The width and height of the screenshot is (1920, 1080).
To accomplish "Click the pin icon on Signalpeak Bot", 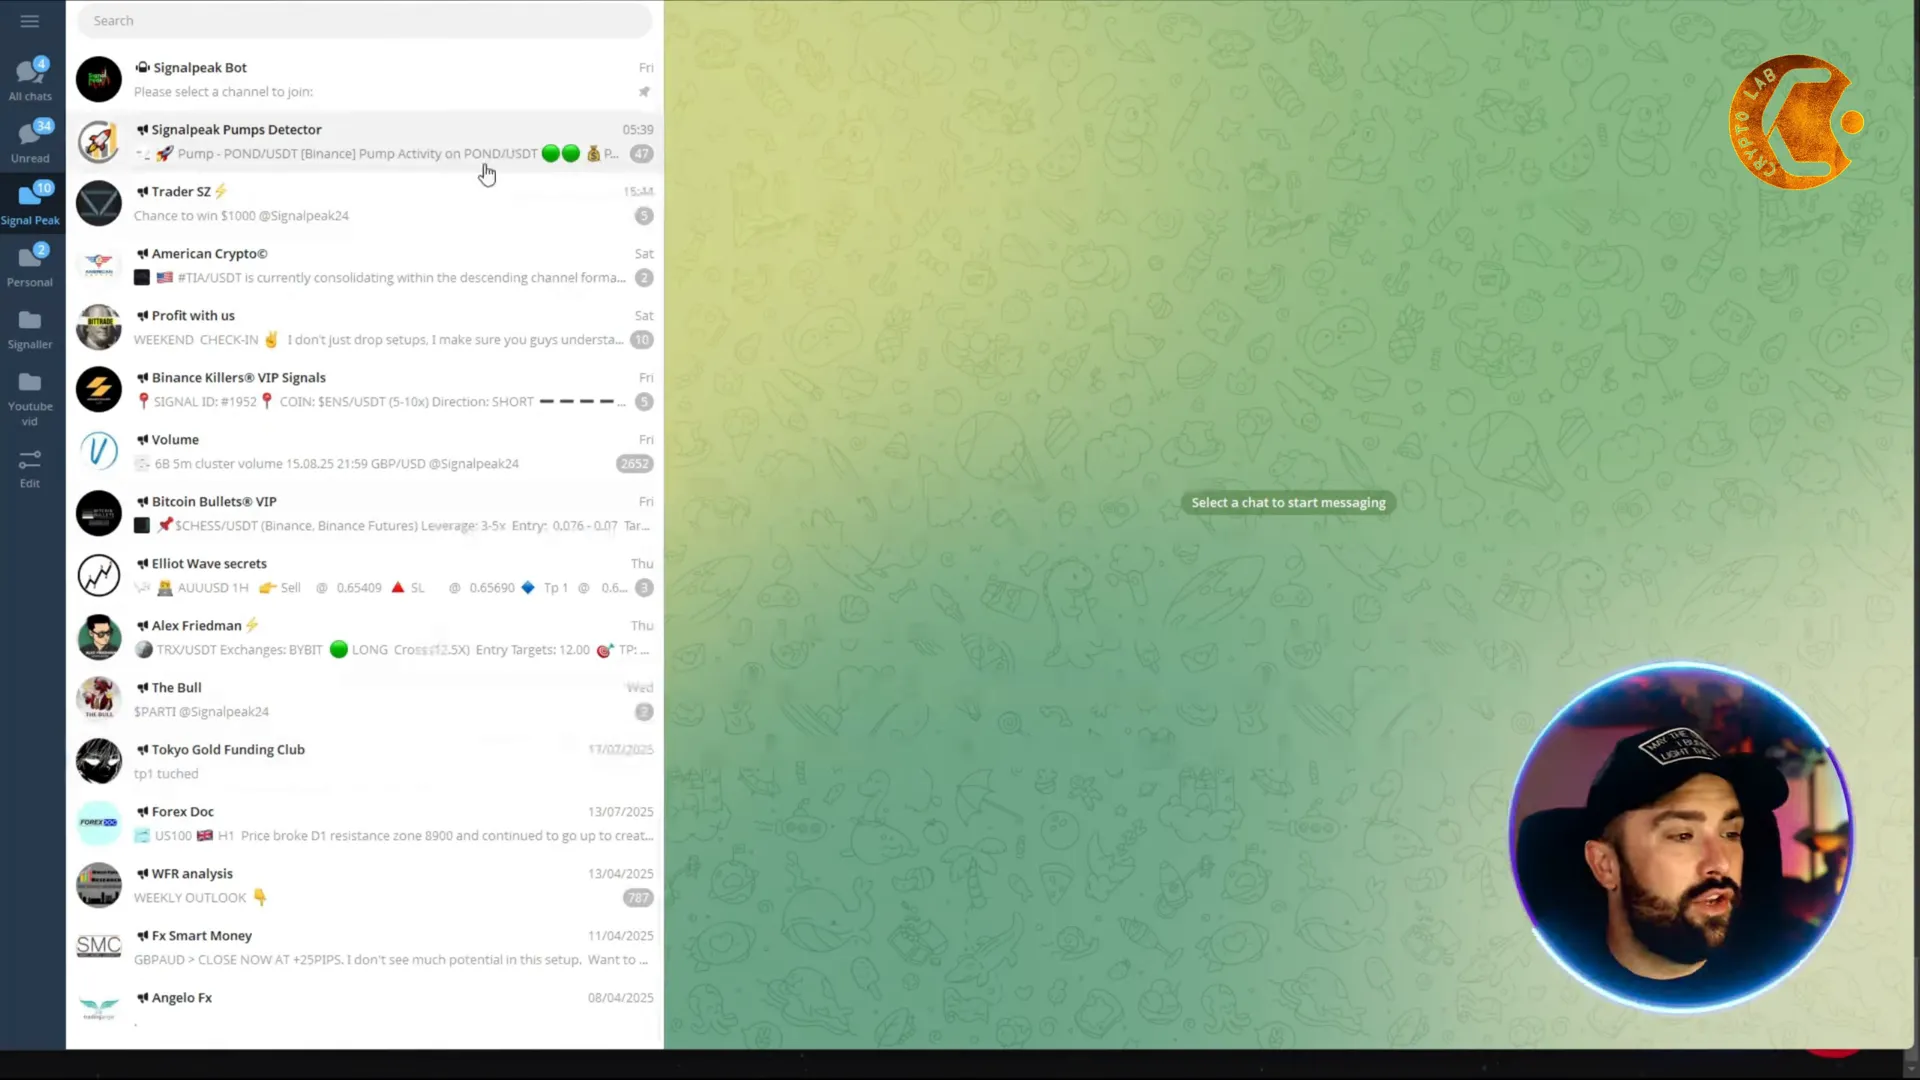I will tap(644, 92).
